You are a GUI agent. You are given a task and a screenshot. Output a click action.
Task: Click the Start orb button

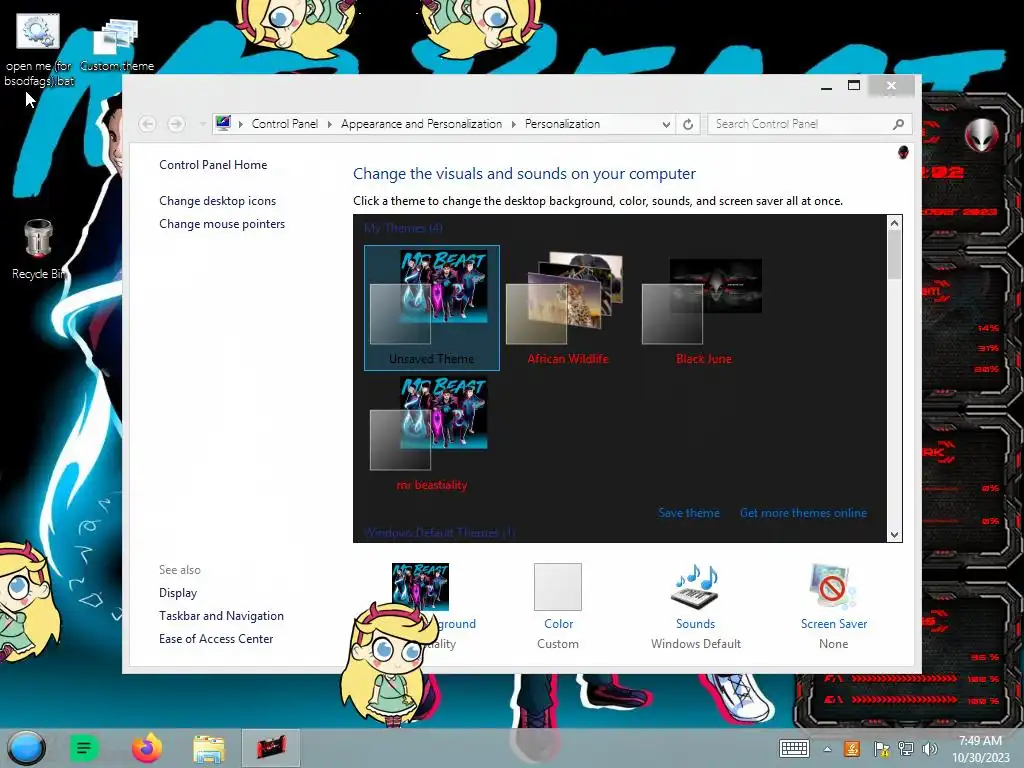pyautogui.click(x=27, y=748)
